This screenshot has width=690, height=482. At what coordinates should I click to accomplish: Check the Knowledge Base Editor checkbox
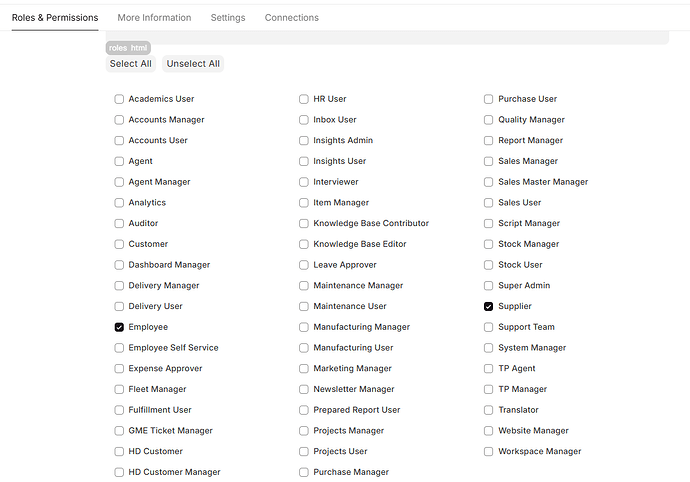(x=304, y=244)
